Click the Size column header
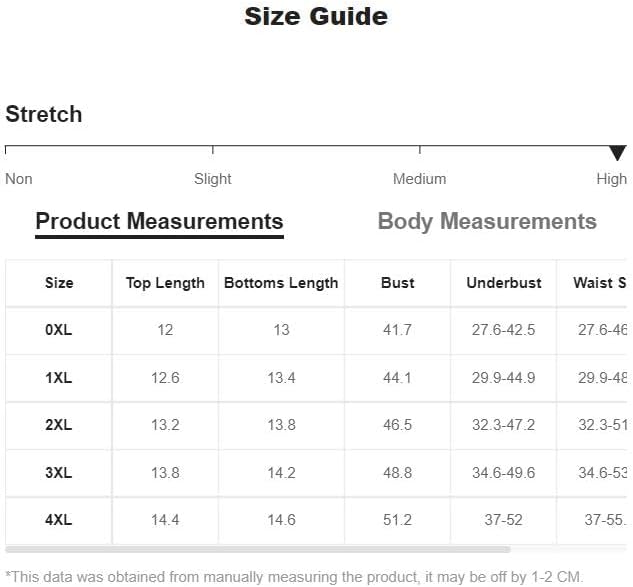This screenshot has width=633, height=587. pos(59,283)
